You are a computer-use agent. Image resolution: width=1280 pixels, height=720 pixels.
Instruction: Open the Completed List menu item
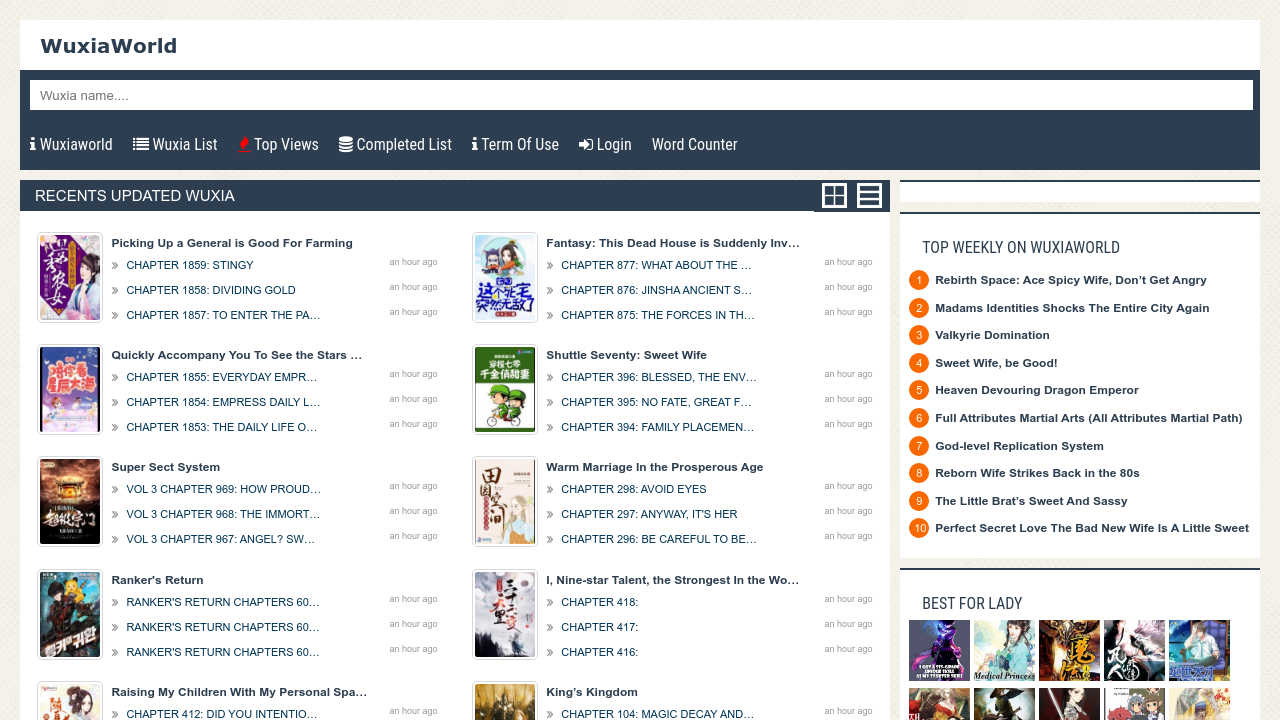[395, 144]
